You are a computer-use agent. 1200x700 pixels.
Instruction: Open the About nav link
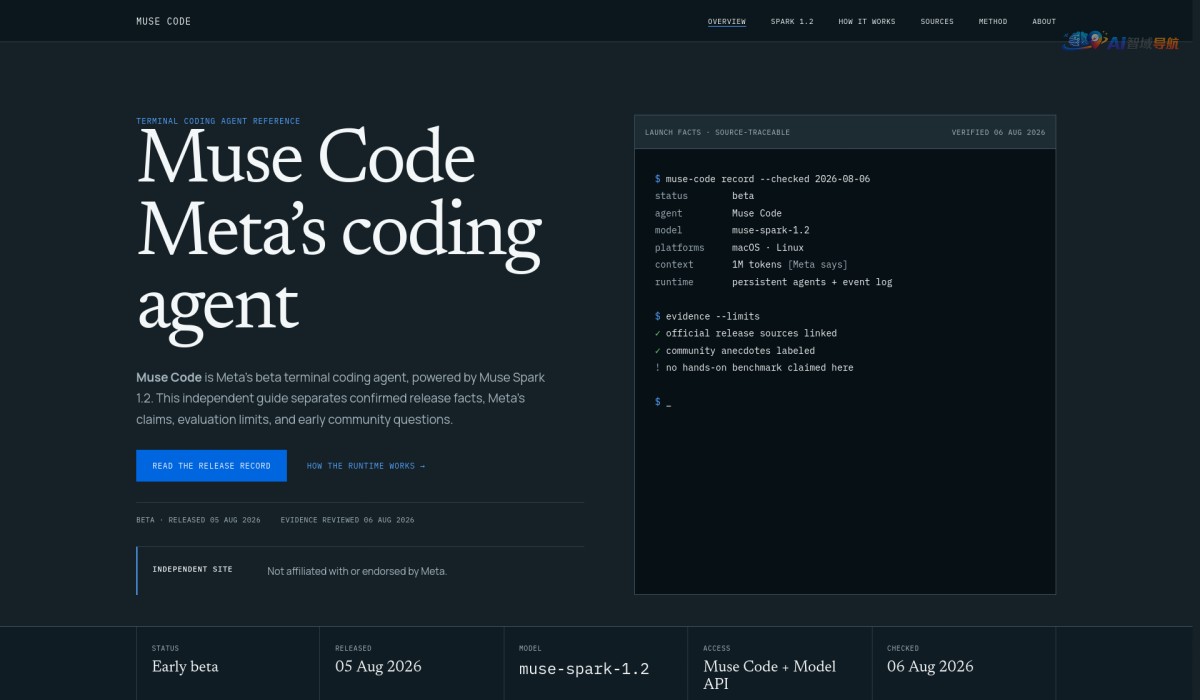point(1044,21)
